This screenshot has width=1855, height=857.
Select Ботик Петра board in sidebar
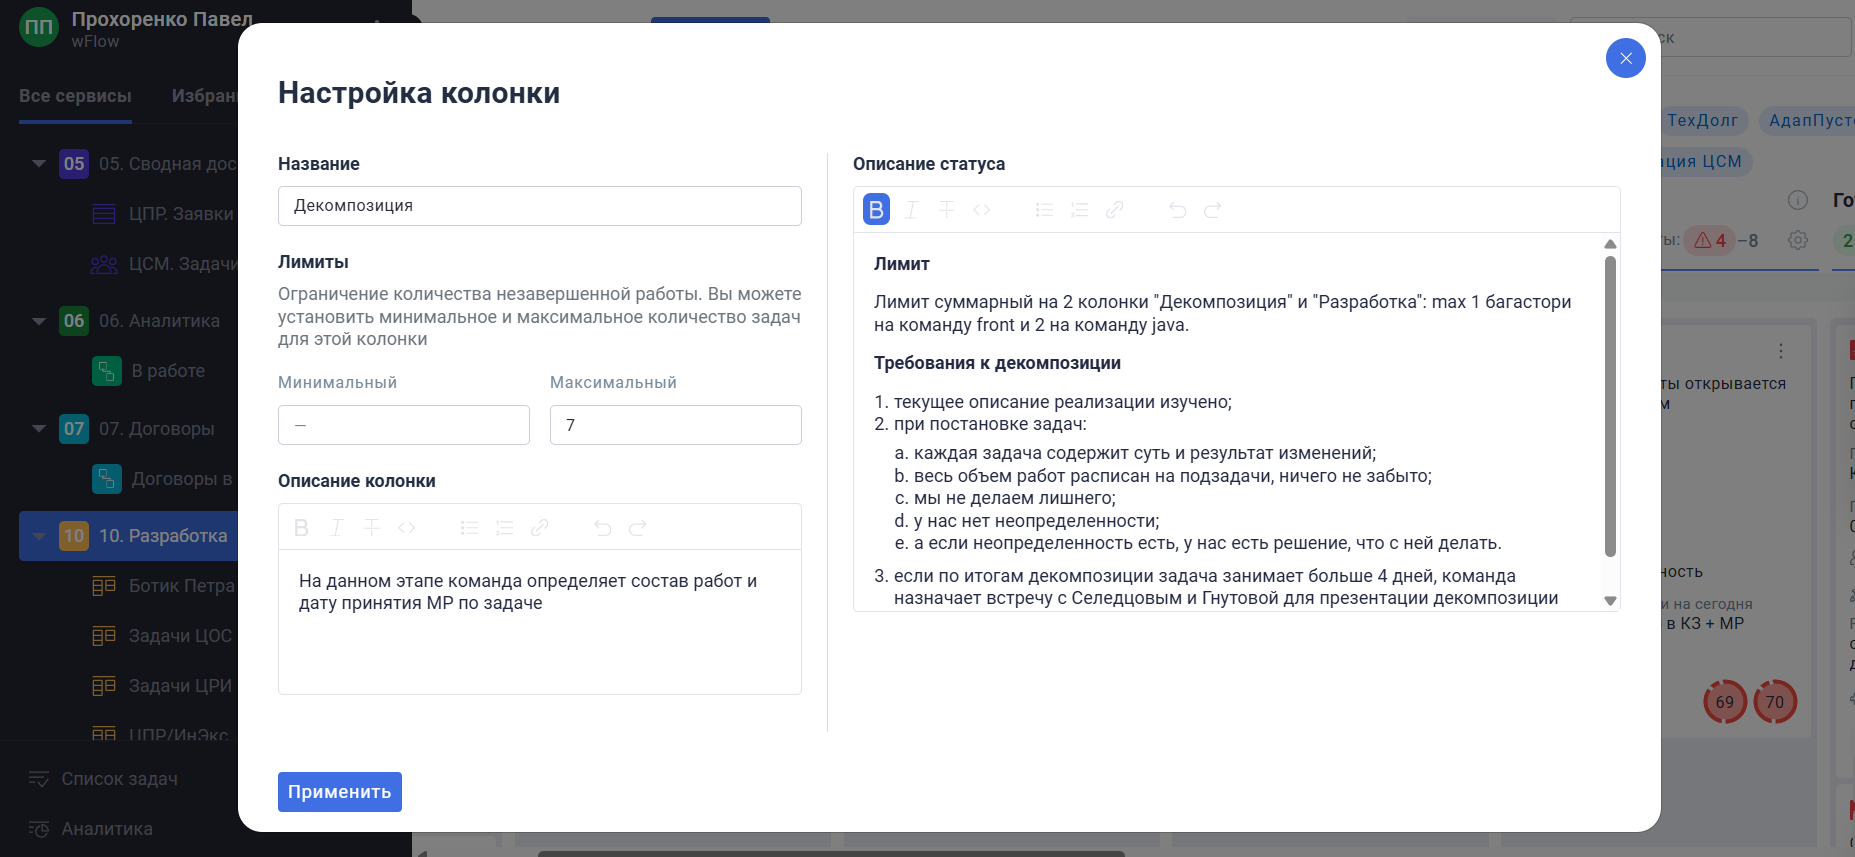(182, 586)
